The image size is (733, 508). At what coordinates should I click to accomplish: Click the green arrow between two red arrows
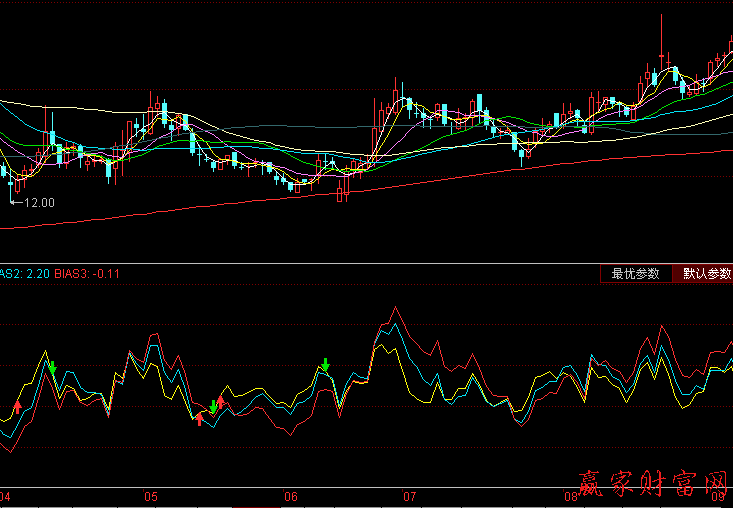(x=212, y=407)
